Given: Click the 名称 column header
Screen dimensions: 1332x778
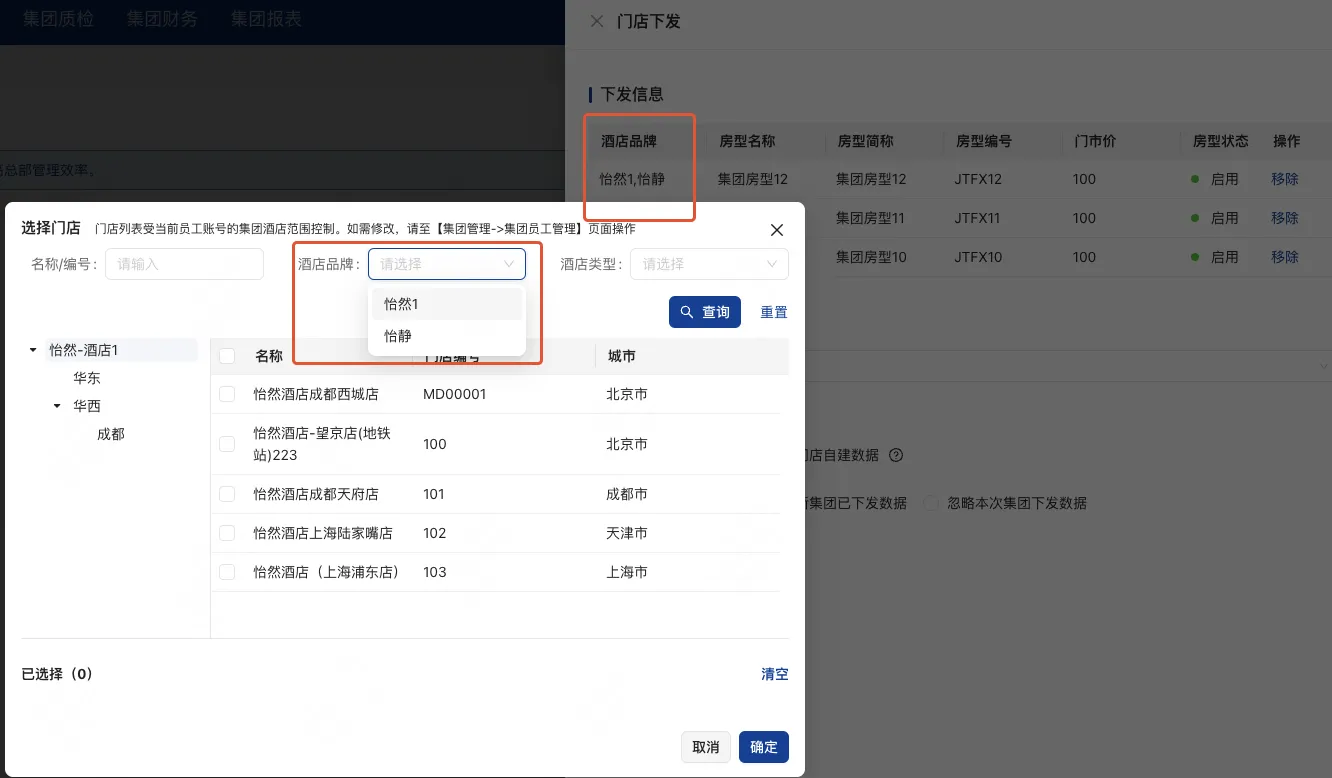Looking at the screenshot, I should (x=269, y=356).
